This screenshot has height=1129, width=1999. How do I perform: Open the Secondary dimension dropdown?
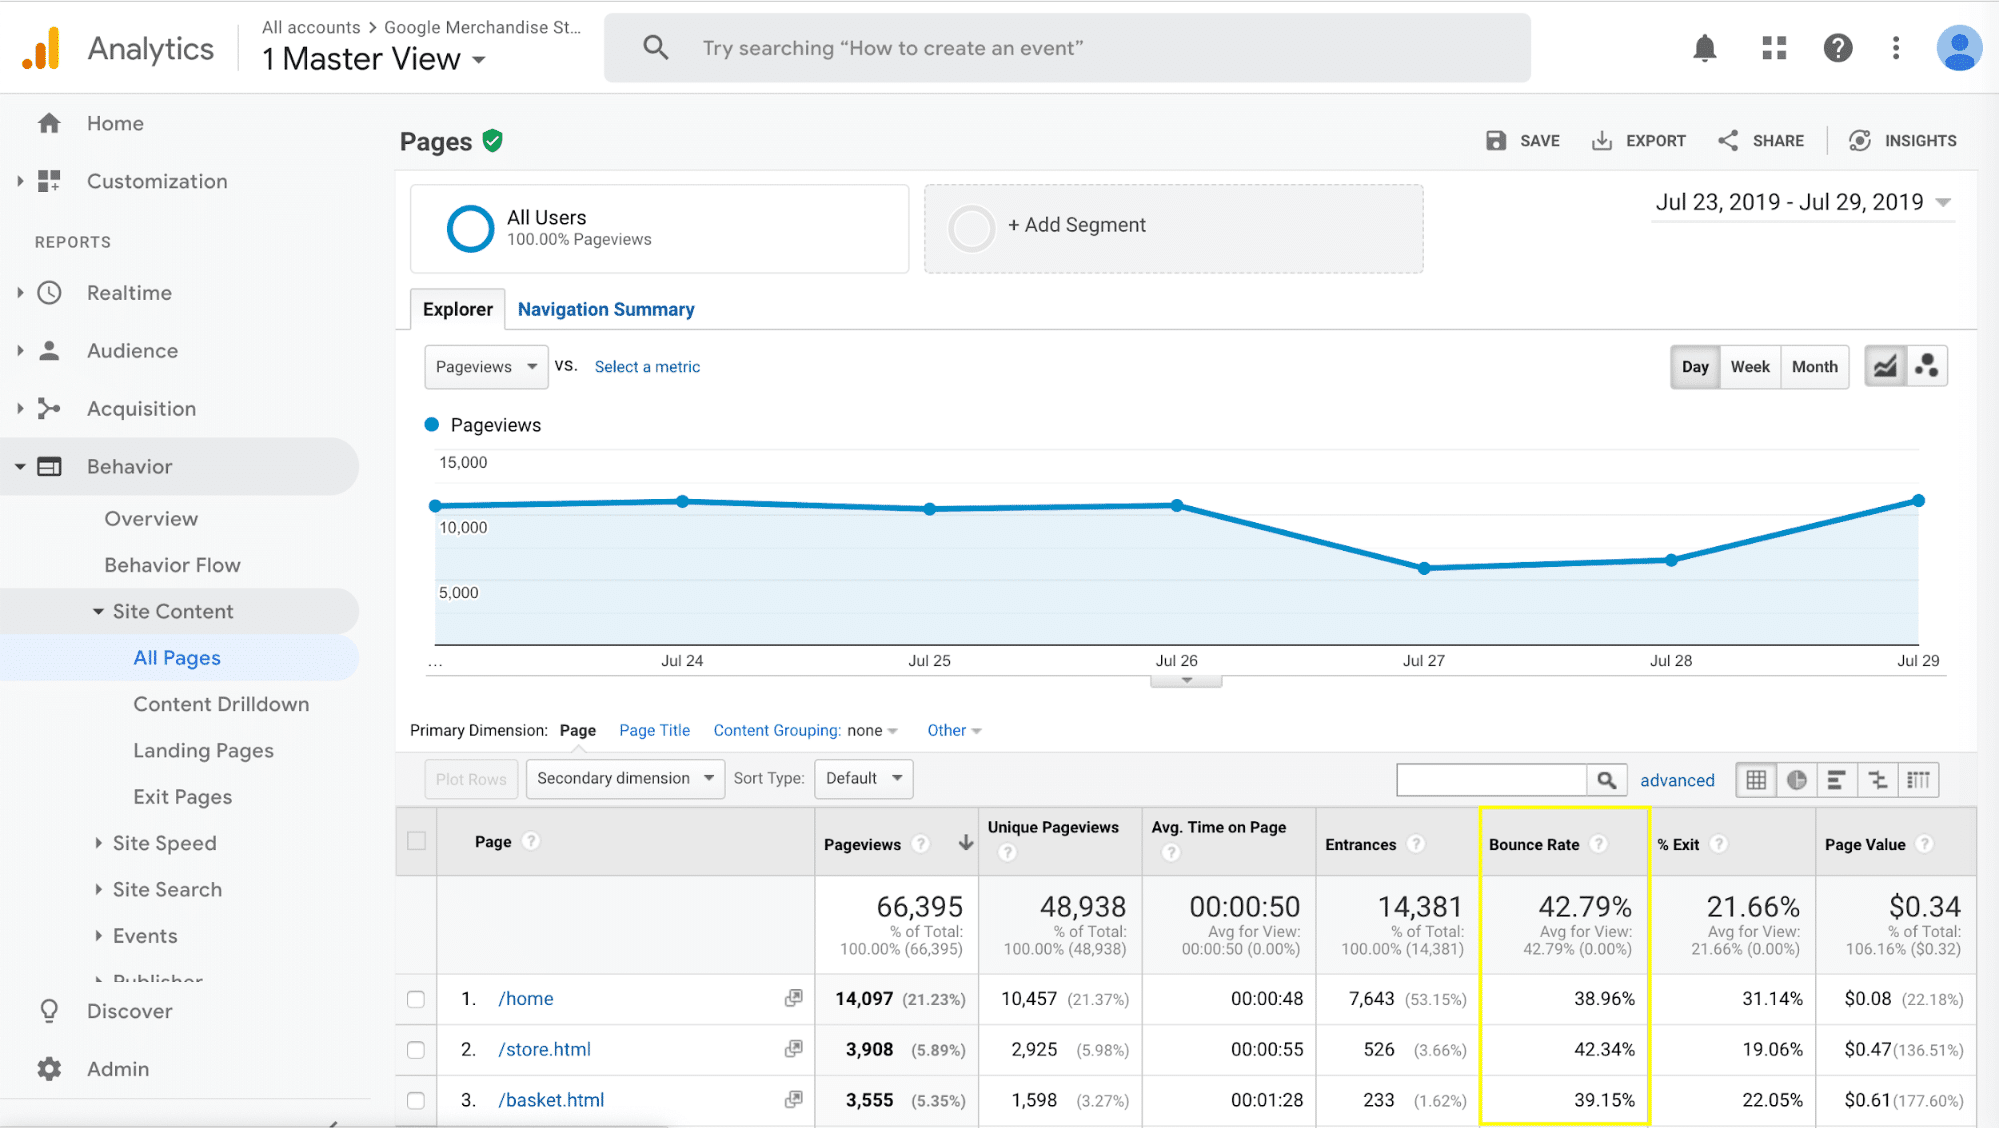click(x=625, y=778)
